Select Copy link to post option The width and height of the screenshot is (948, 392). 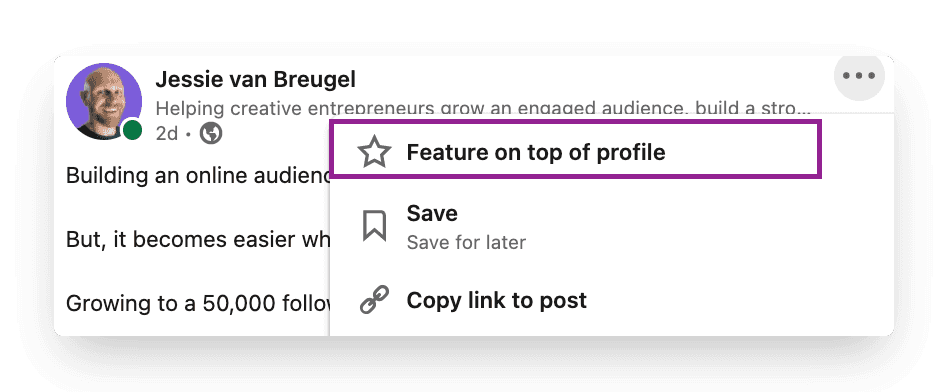tap(612, 301)
